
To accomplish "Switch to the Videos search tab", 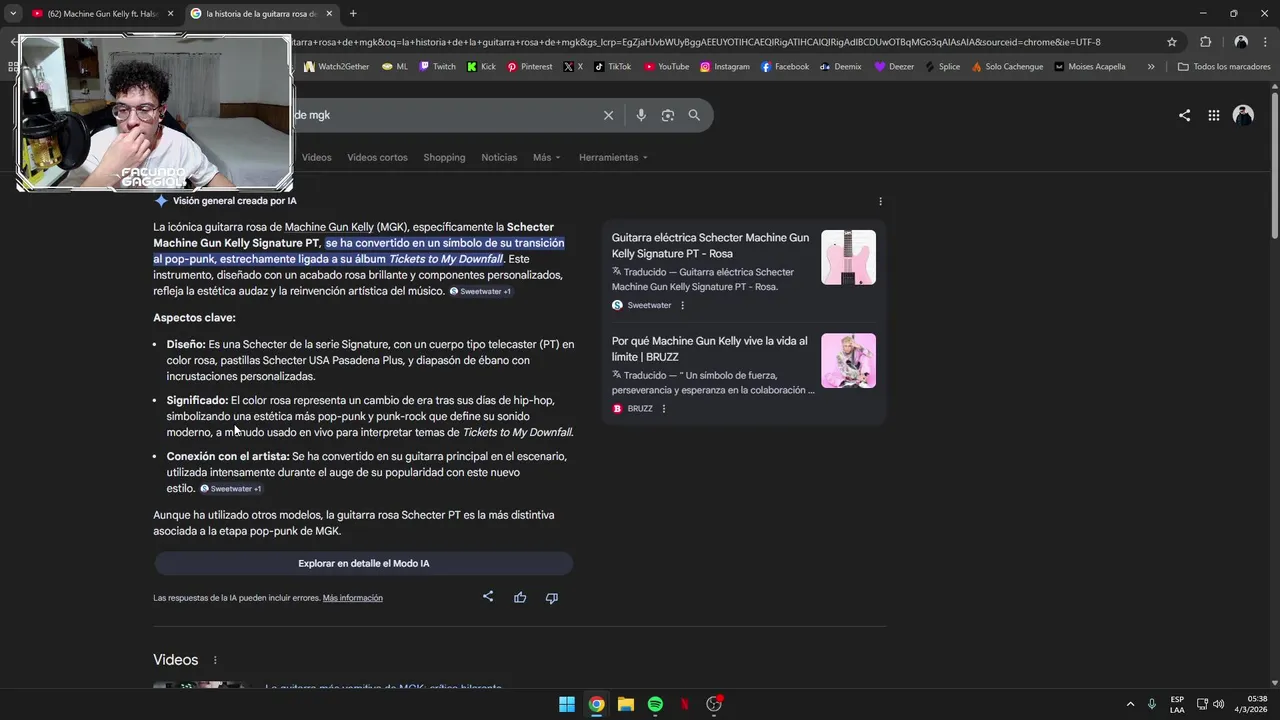I will tap(316, 157).
